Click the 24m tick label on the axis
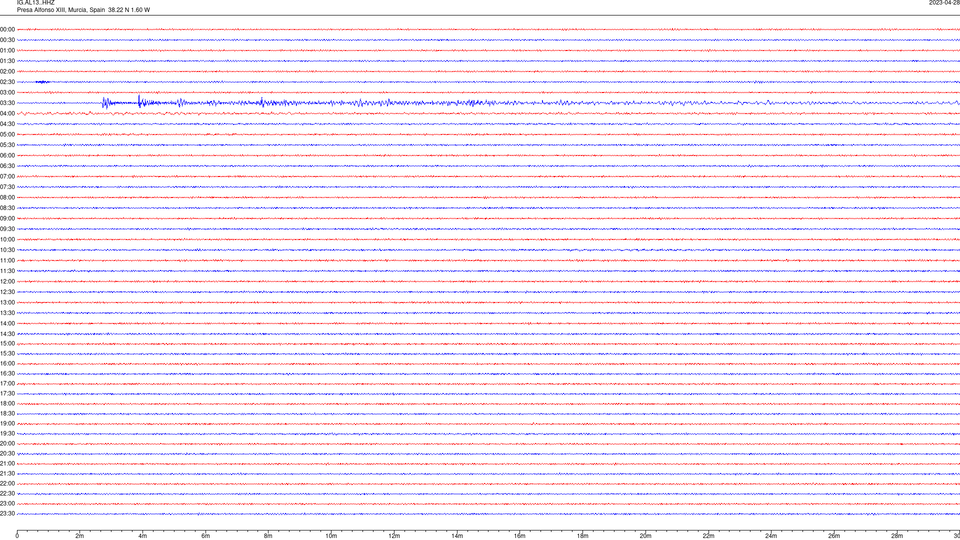The width and height of the screenshot is (960, 540). click(771, 536)
